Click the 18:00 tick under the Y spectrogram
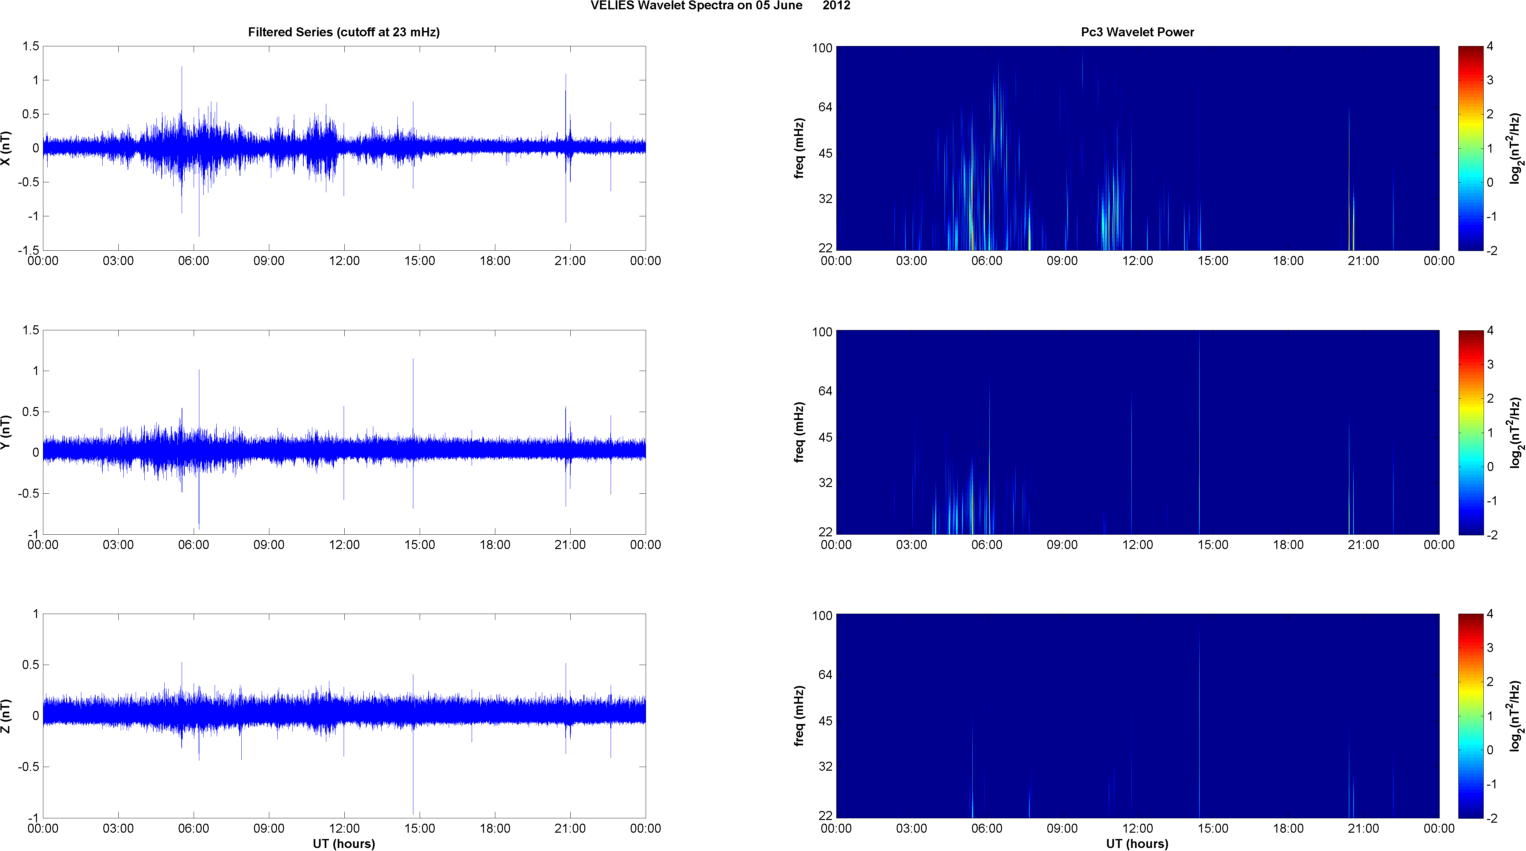This screenshot has width=1526, height=851. point(1288,545)
